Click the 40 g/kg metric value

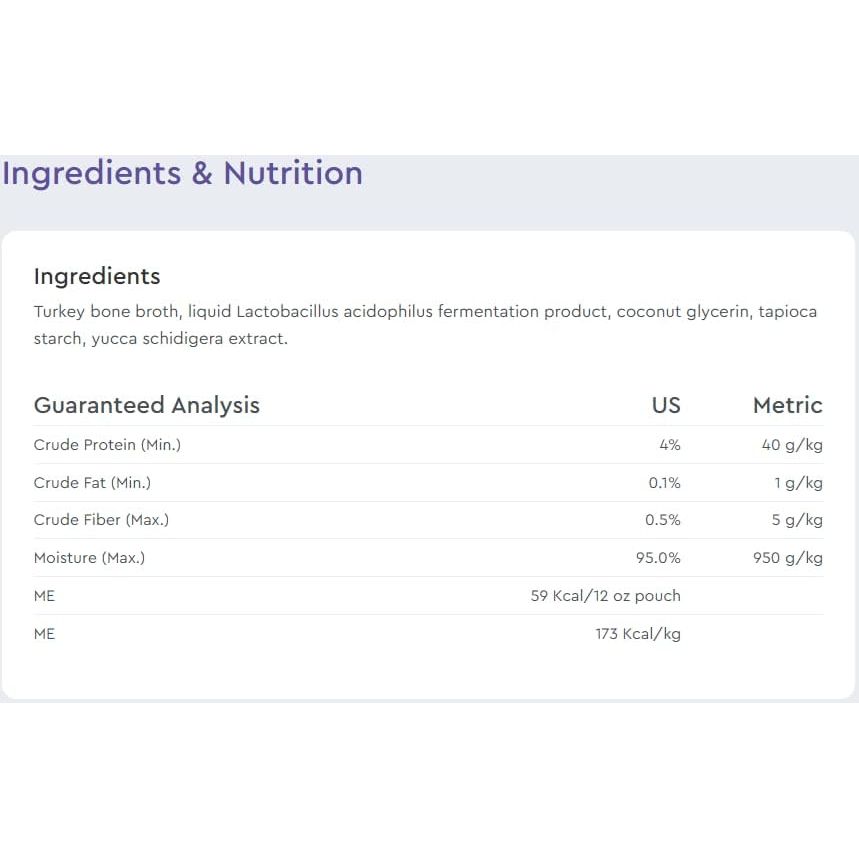click(x=792, y=445)
